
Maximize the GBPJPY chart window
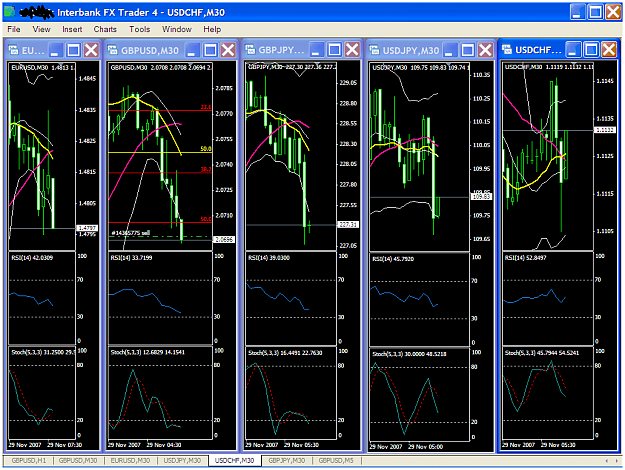click(334, 50)
